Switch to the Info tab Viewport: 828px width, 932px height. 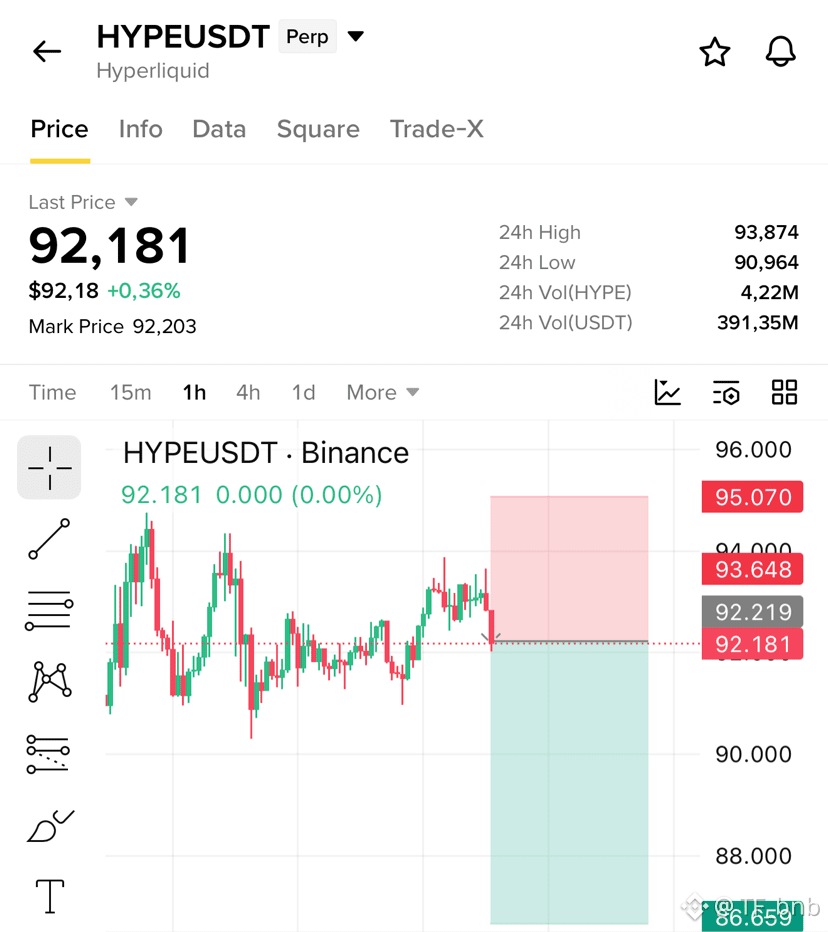[x=141, y=129]
